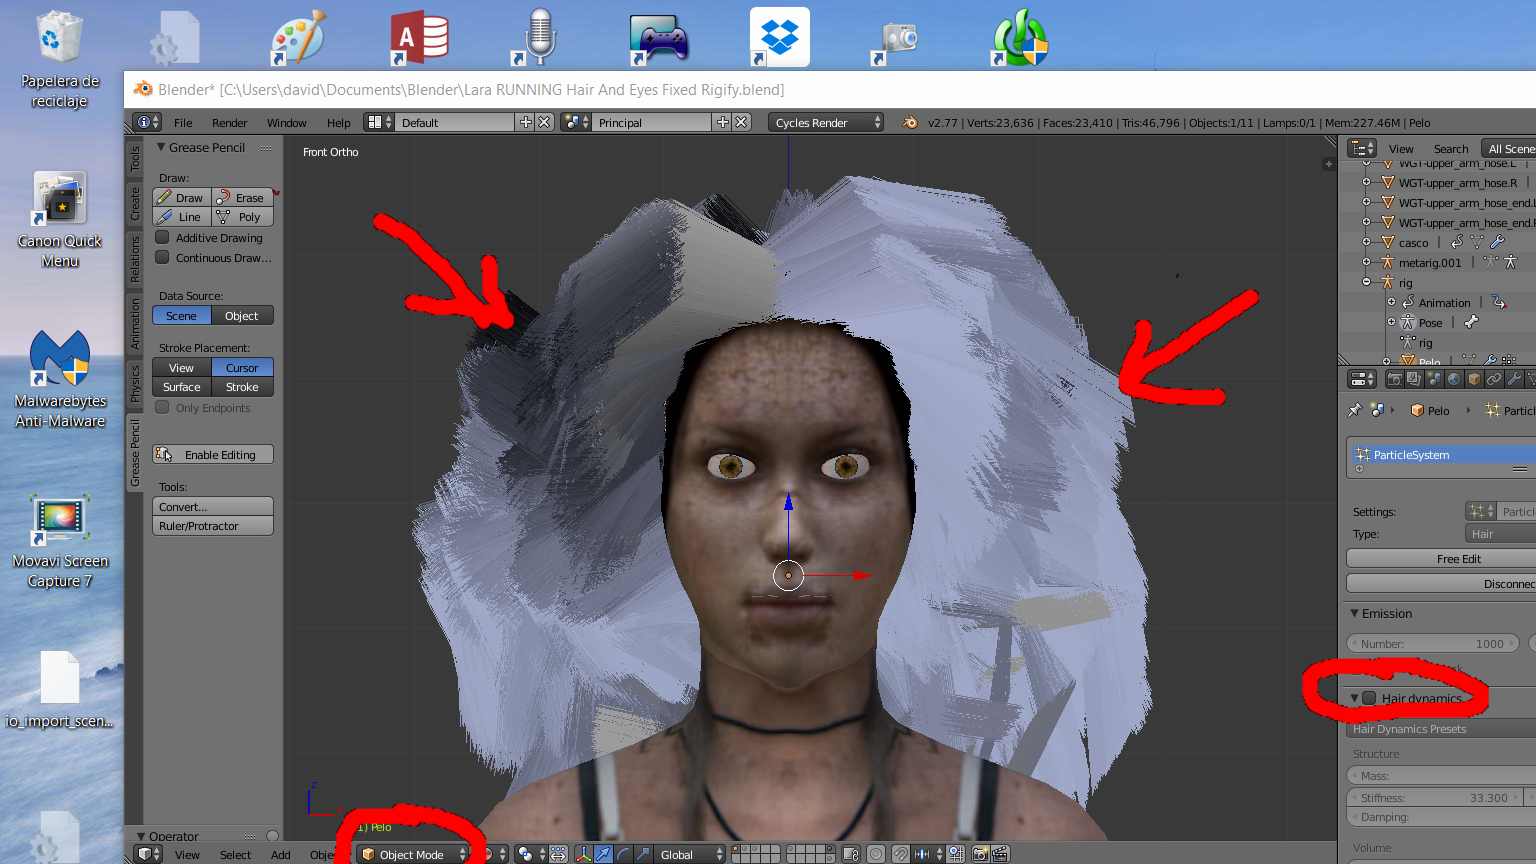Open the Render menu
1536x864 pixels.
click(229, 123)
